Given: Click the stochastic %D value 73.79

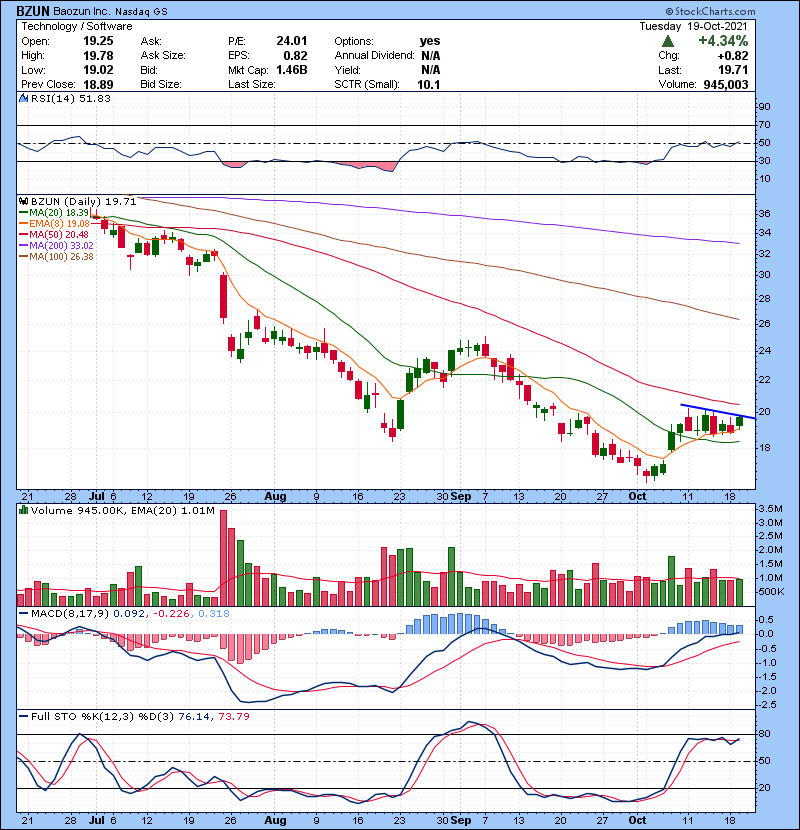Looking at the screenshot, I should pyautogui.click(x=233, y=716).
